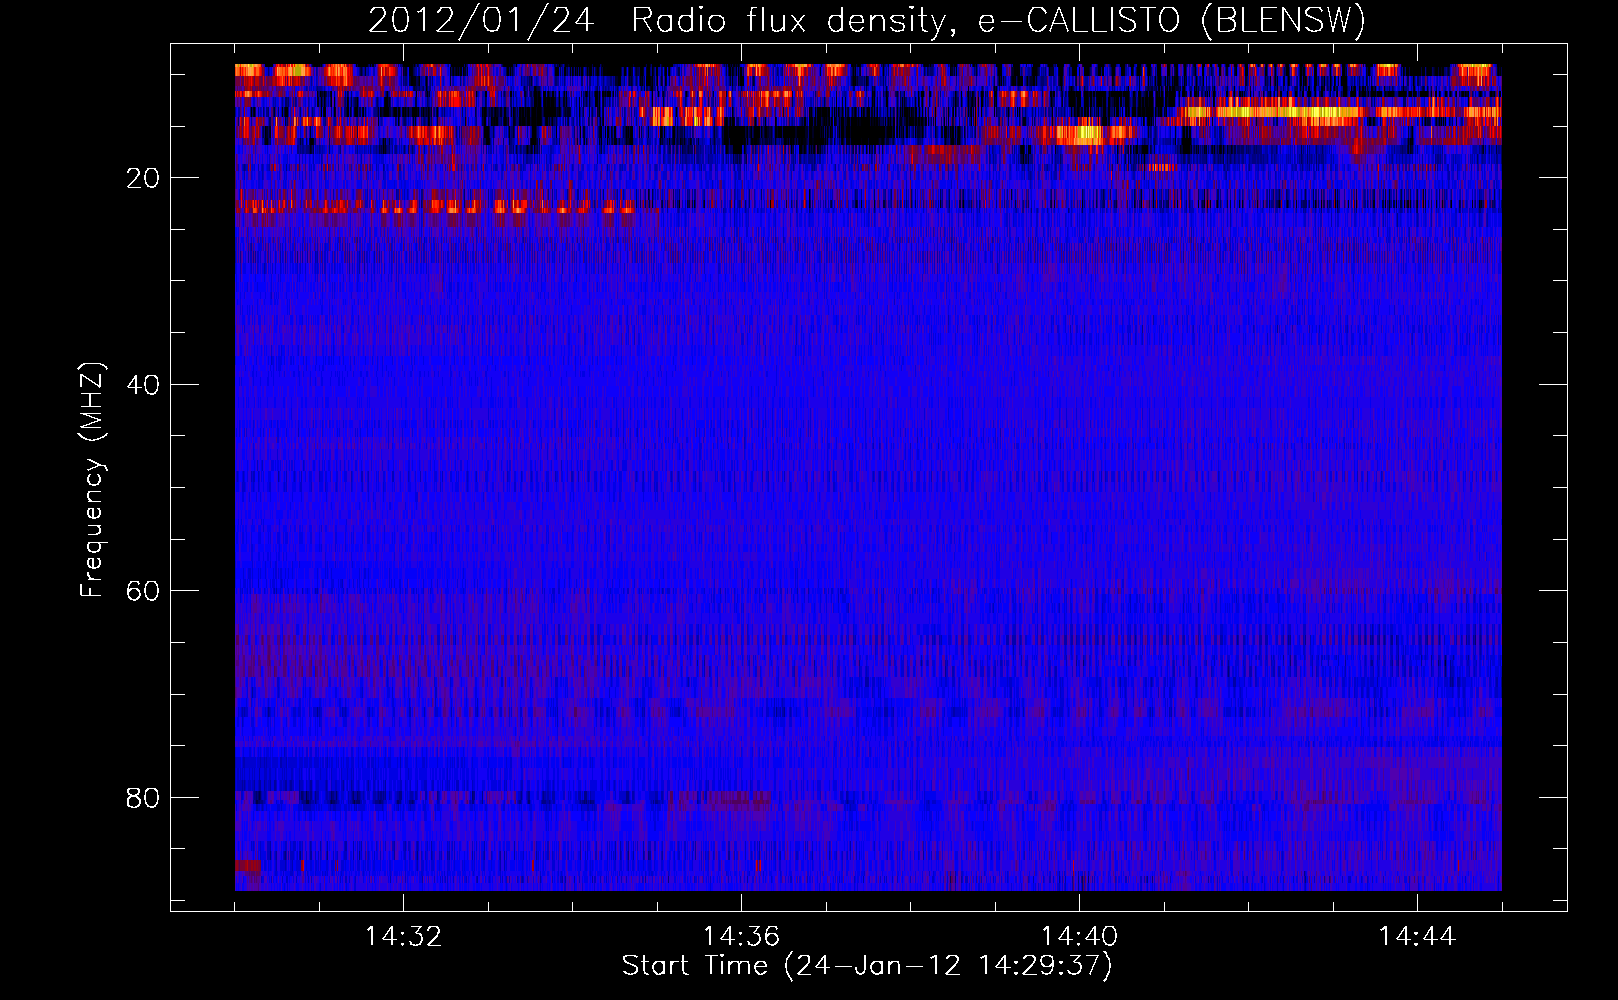Click the 14:44 time tick label
The height and width of the screenshot is (1000, 1618).
click(x=1417, y=936)
